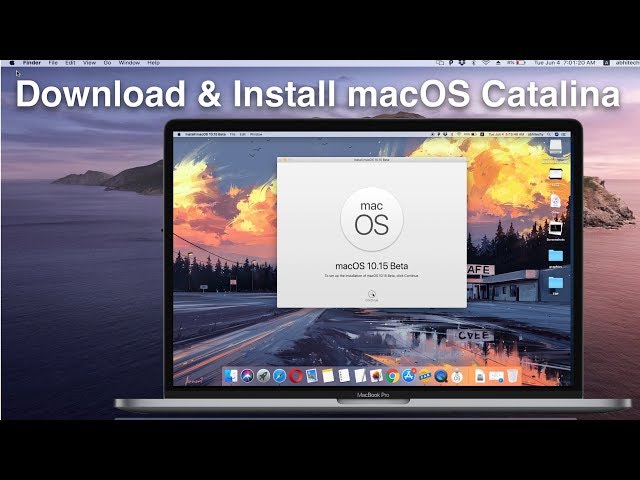Click the screen mirroring status icon
This screenshot has width=640, height=480.
point(440,63)
